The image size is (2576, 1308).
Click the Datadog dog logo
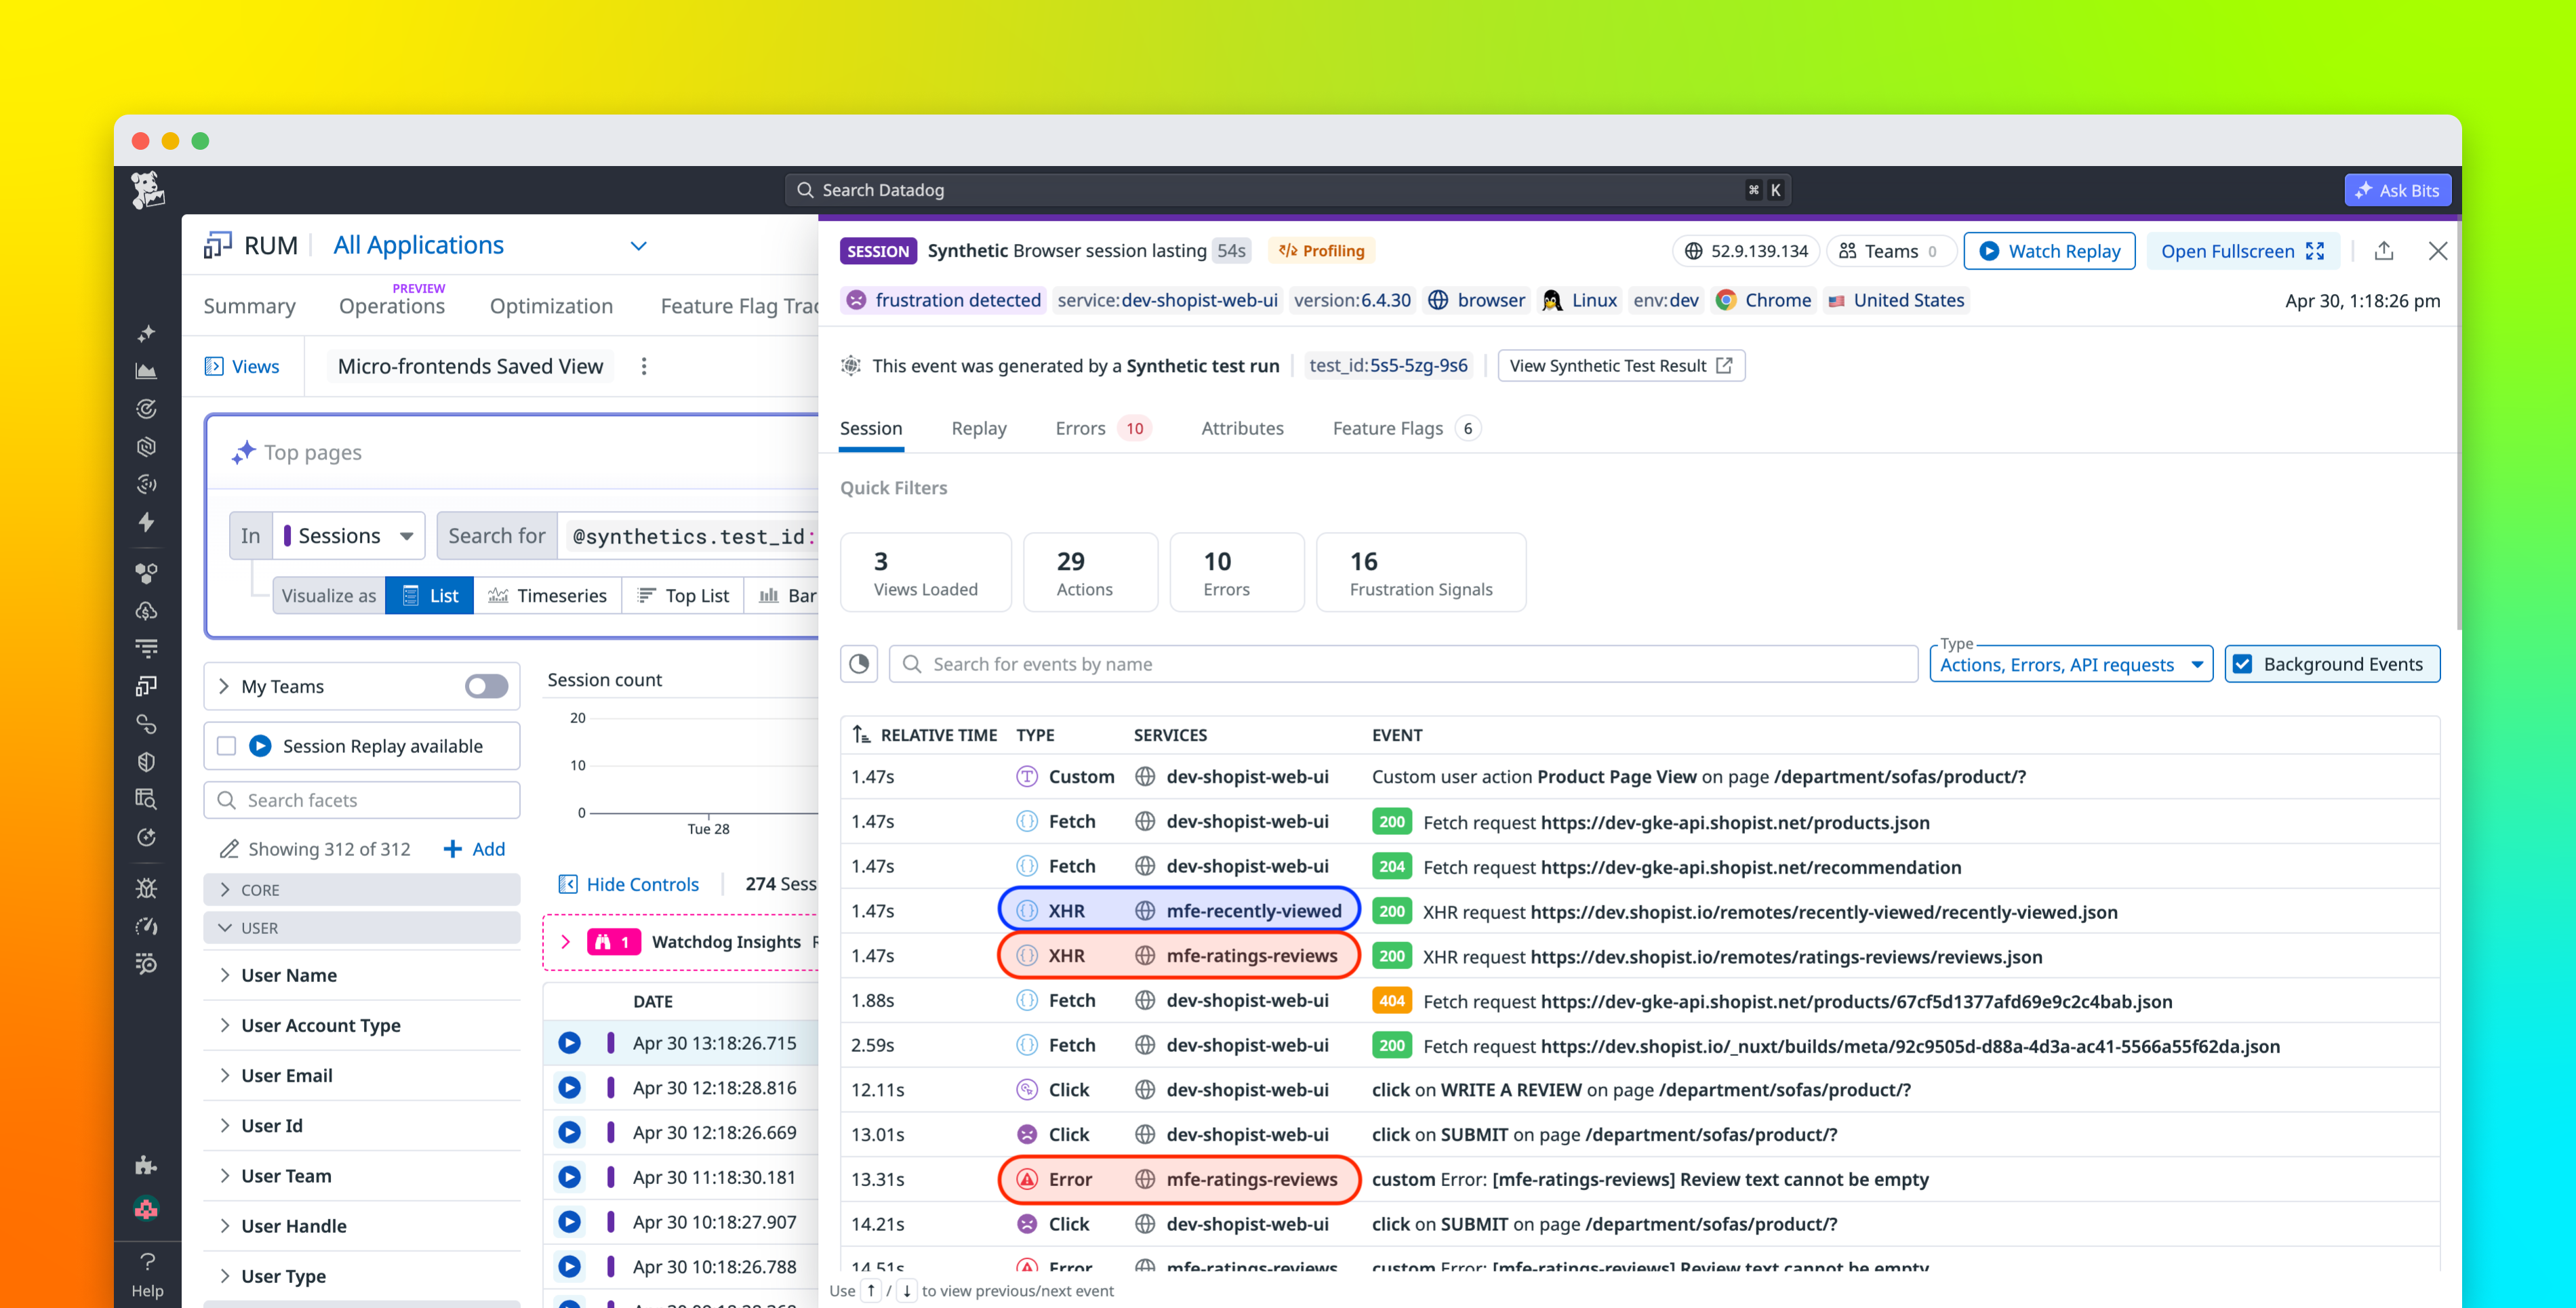click(x=147, y=189)
